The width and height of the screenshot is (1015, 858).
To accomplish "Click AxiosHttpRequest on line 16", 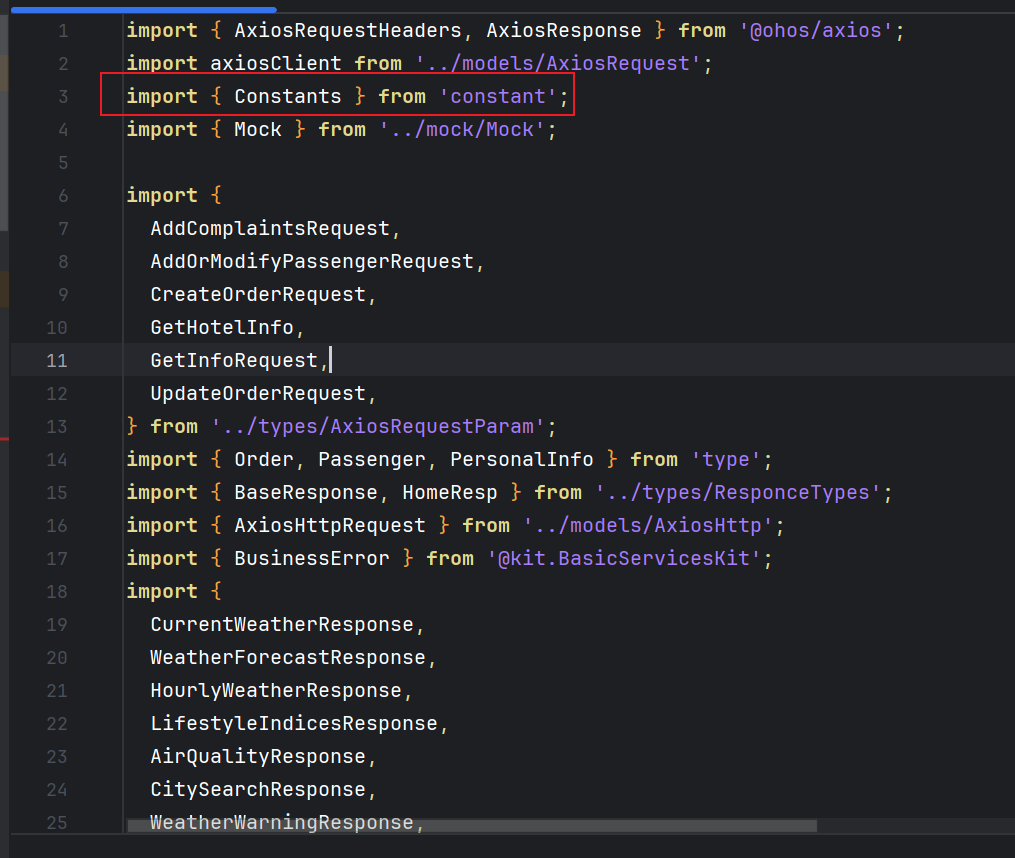I will [330, 526].
